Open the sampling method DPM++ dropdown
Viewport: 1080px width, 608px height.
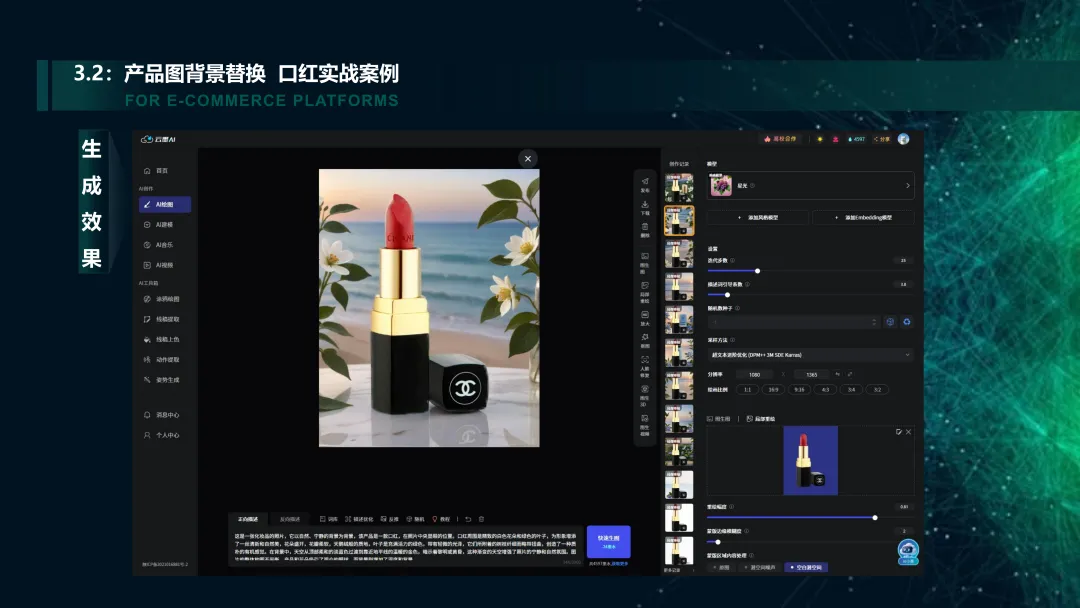pos(810,355)
